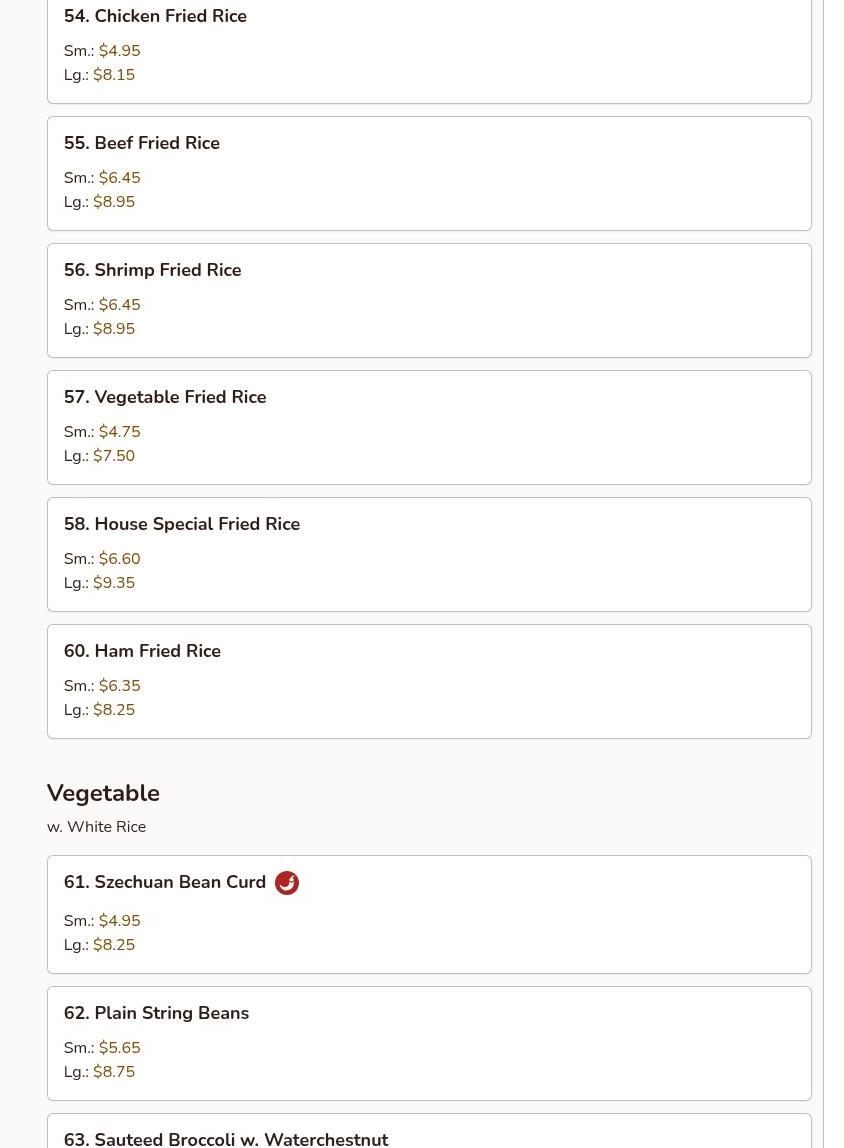Choose large Szechuan Bean Curd $8.25
844x1148 pixels.
pyautogui.click(x=113, y=944)
